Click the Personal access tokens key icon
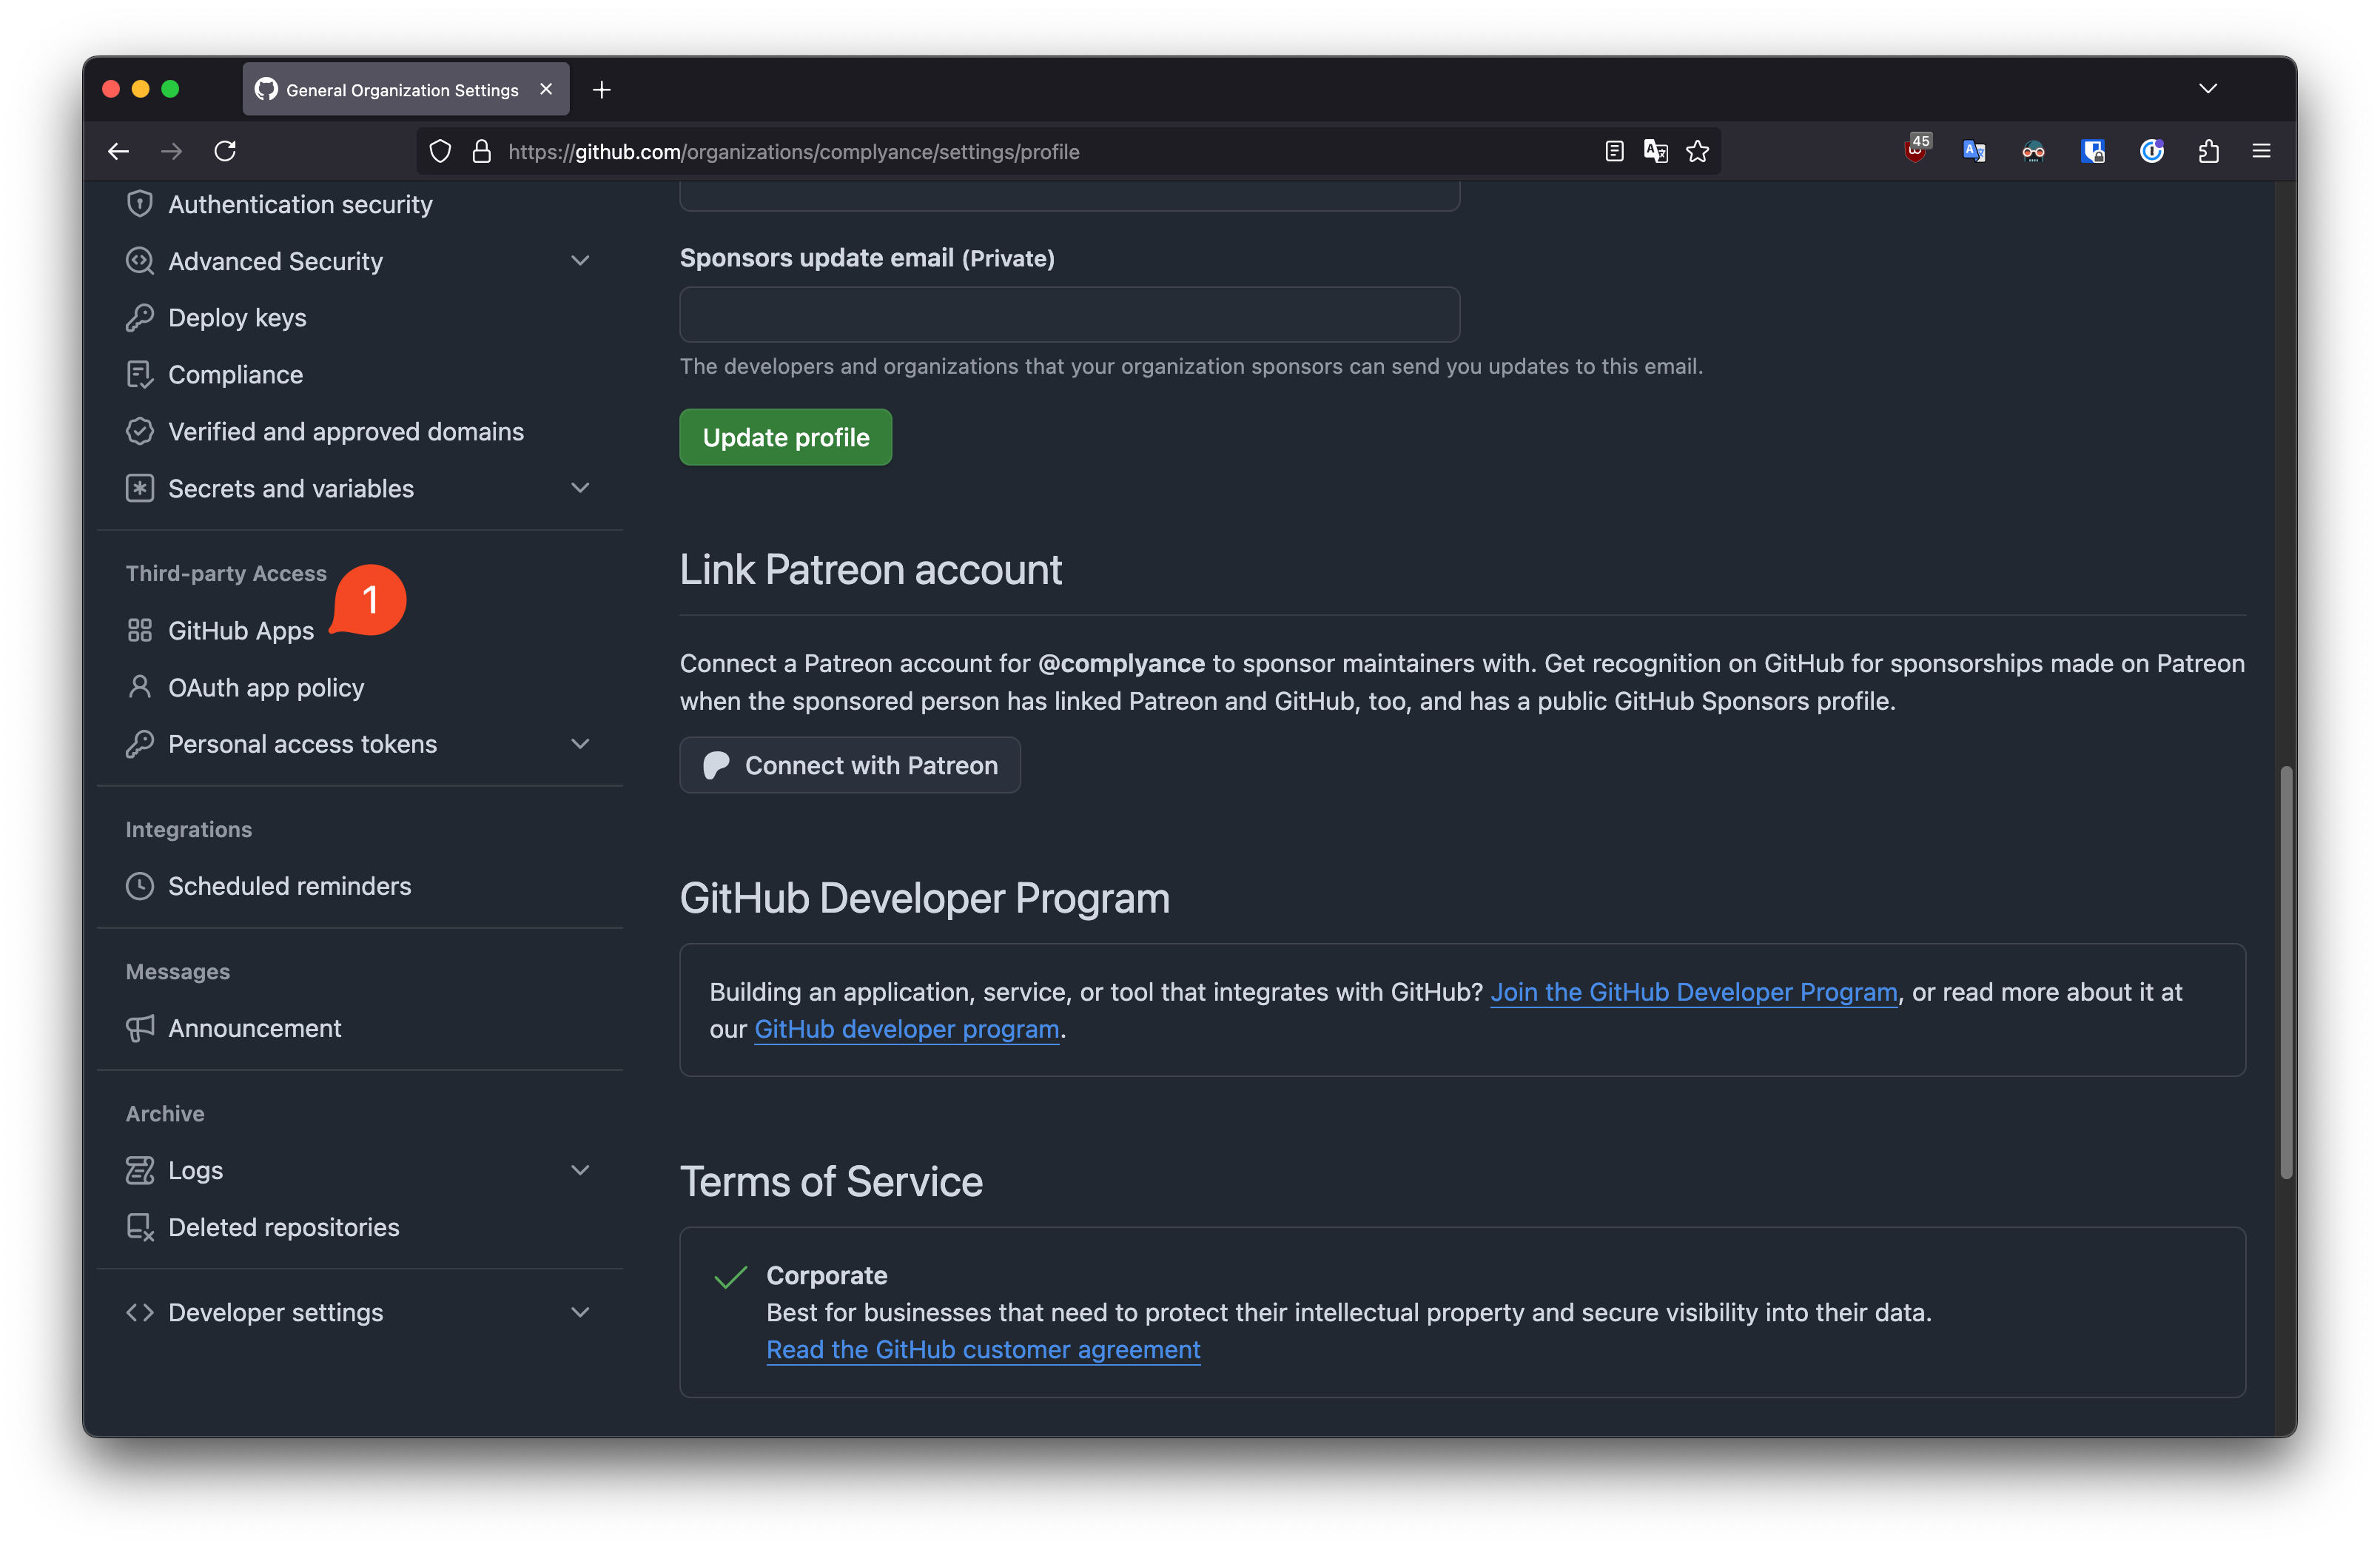 140,744
